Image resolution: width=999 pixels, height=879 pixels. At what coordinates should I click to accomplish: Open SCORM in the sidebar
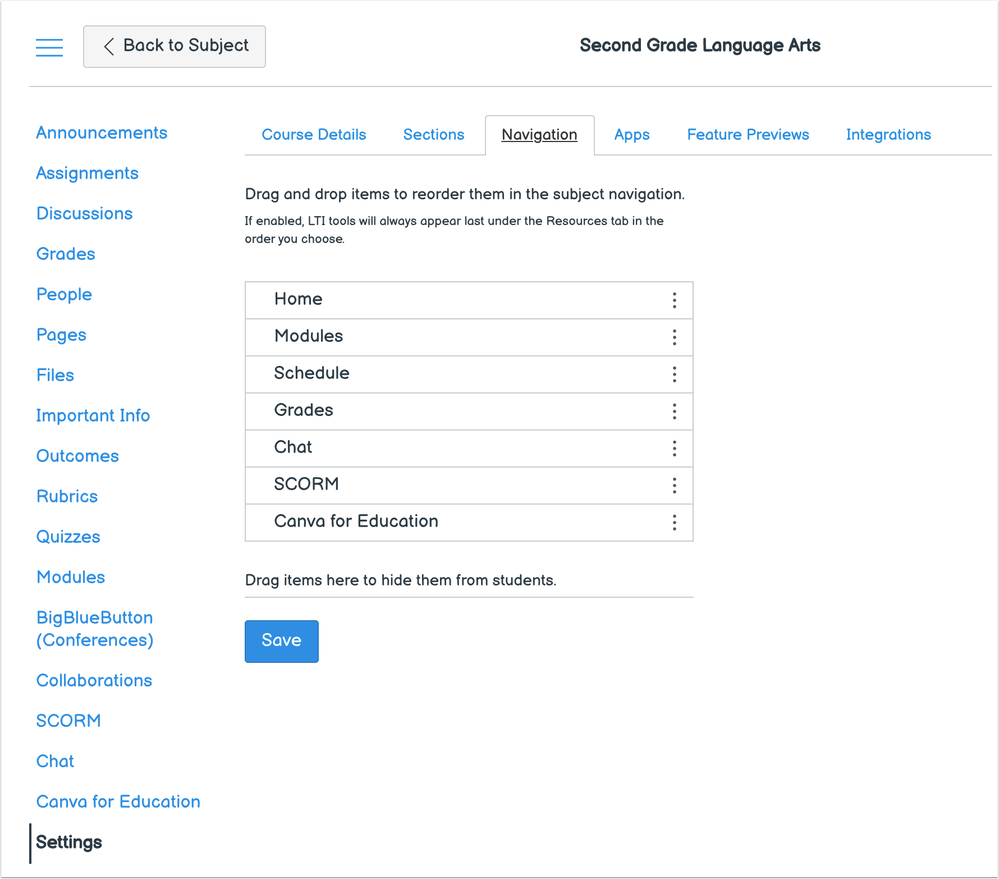tap(69, 721)
